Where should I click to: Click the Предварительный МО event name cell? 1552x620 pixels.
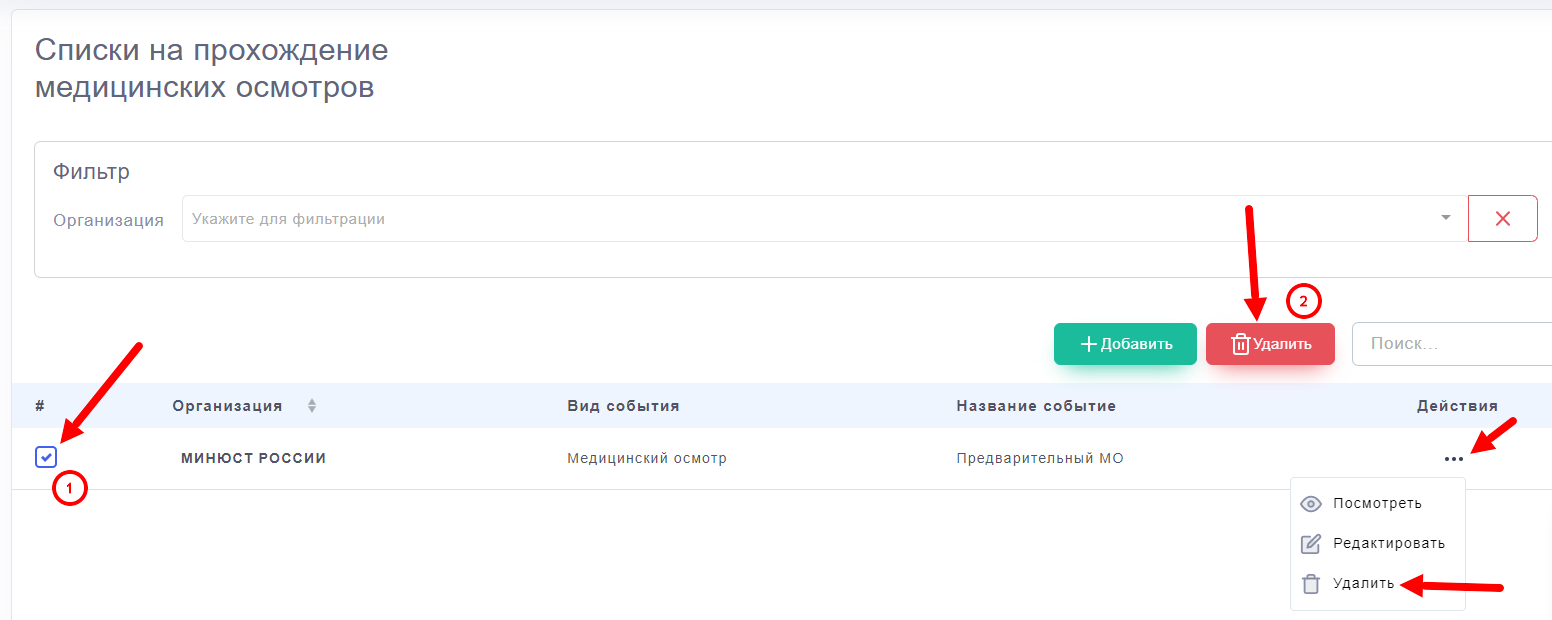point(1039,459)
